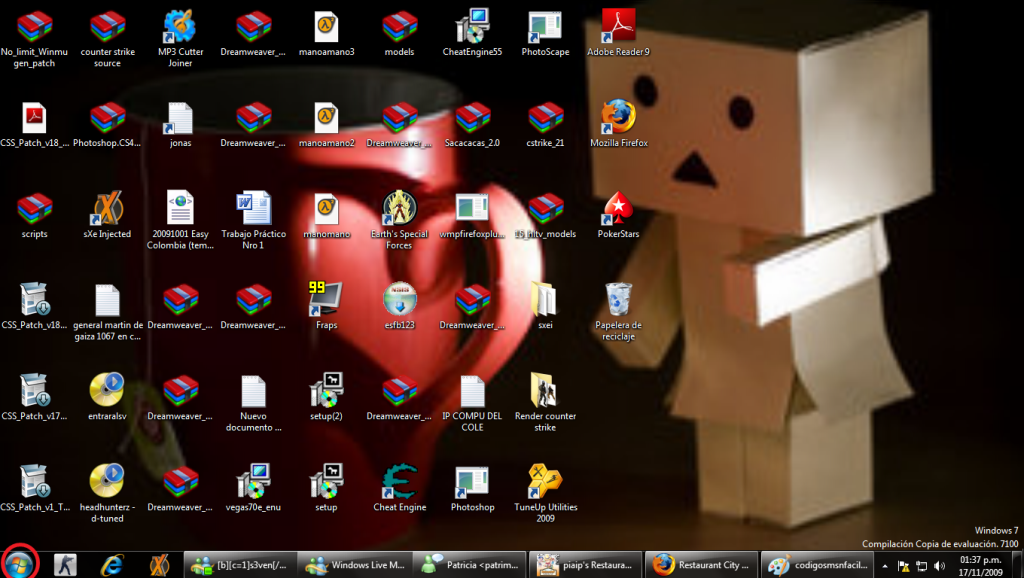Open the sxei folder
1024x578 pixels.
(x=545, y=299)
